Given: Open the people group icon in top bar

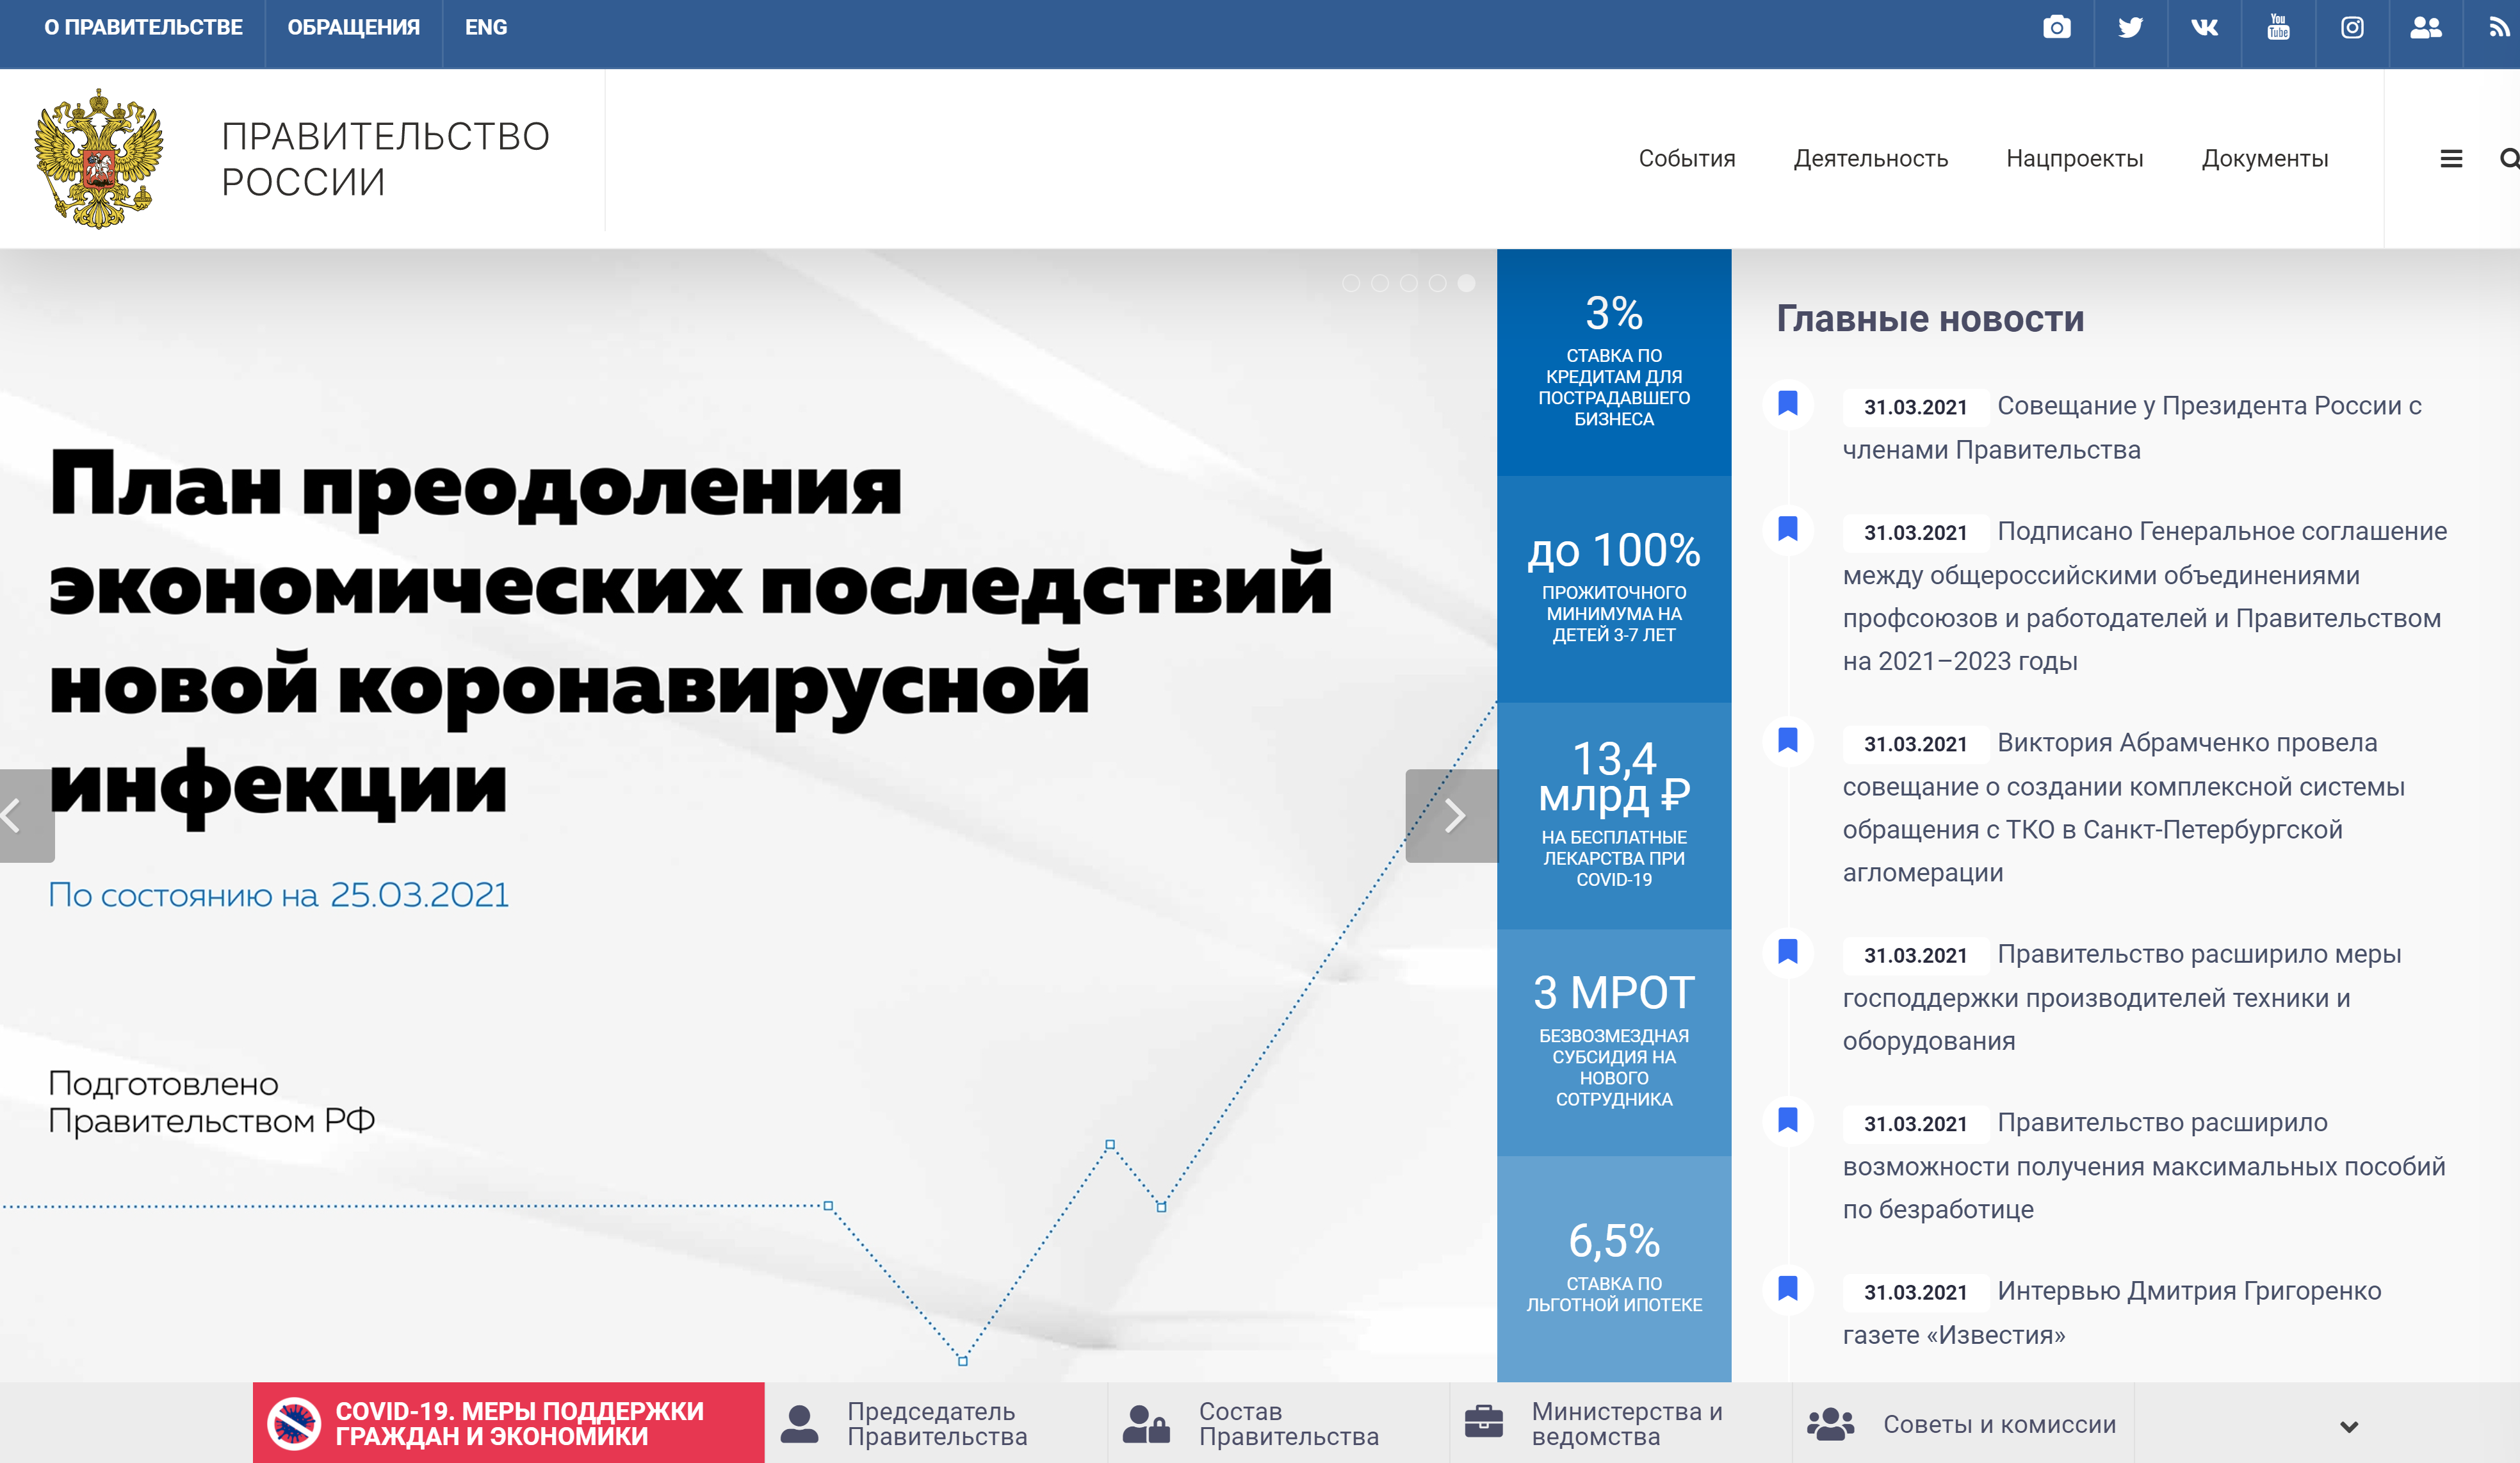Looking at the screenshot, I should click(2426, 27).
